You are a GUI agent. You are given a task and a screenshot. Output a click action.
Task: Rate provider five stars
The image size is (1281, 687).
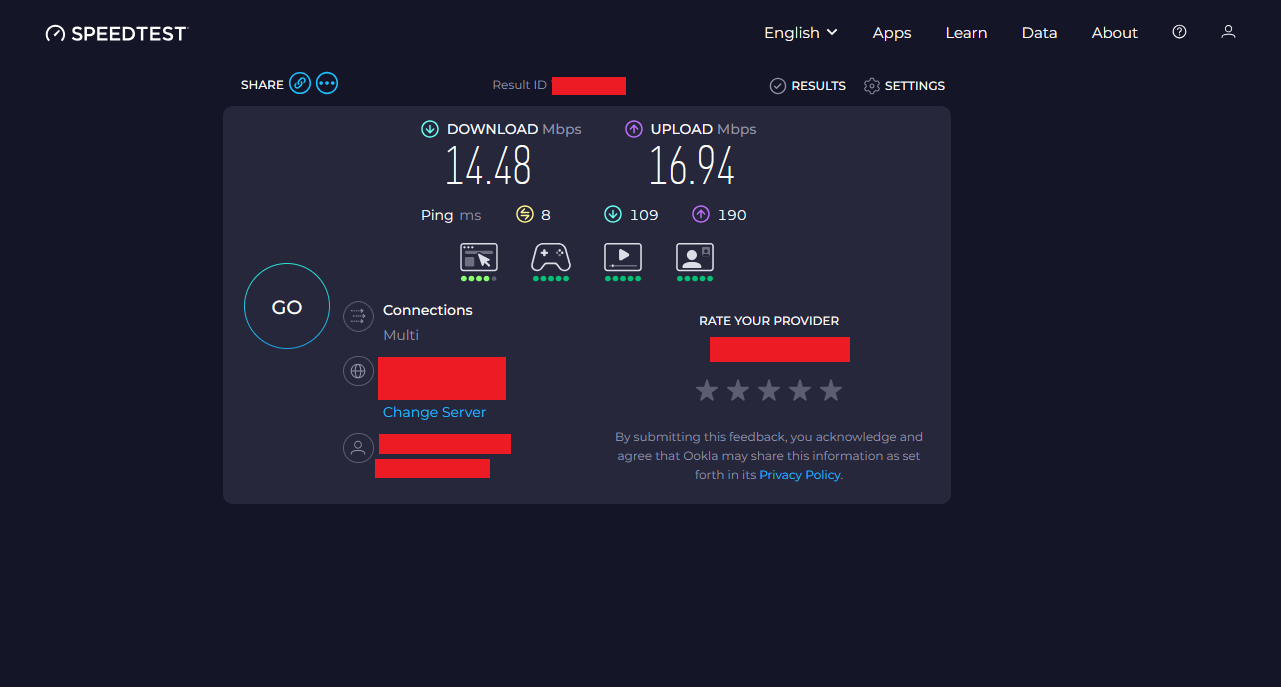[x=831, y=390]
